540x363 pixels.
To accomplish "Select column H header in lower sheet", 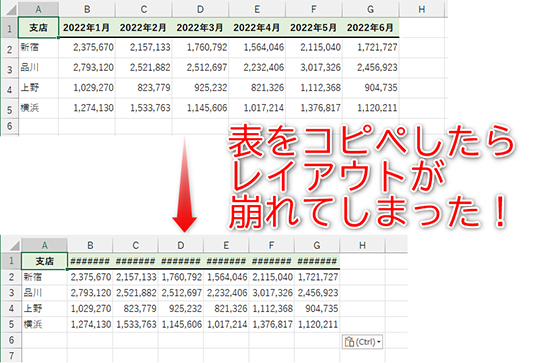I will pyautogui.click(x=362, y=245).
